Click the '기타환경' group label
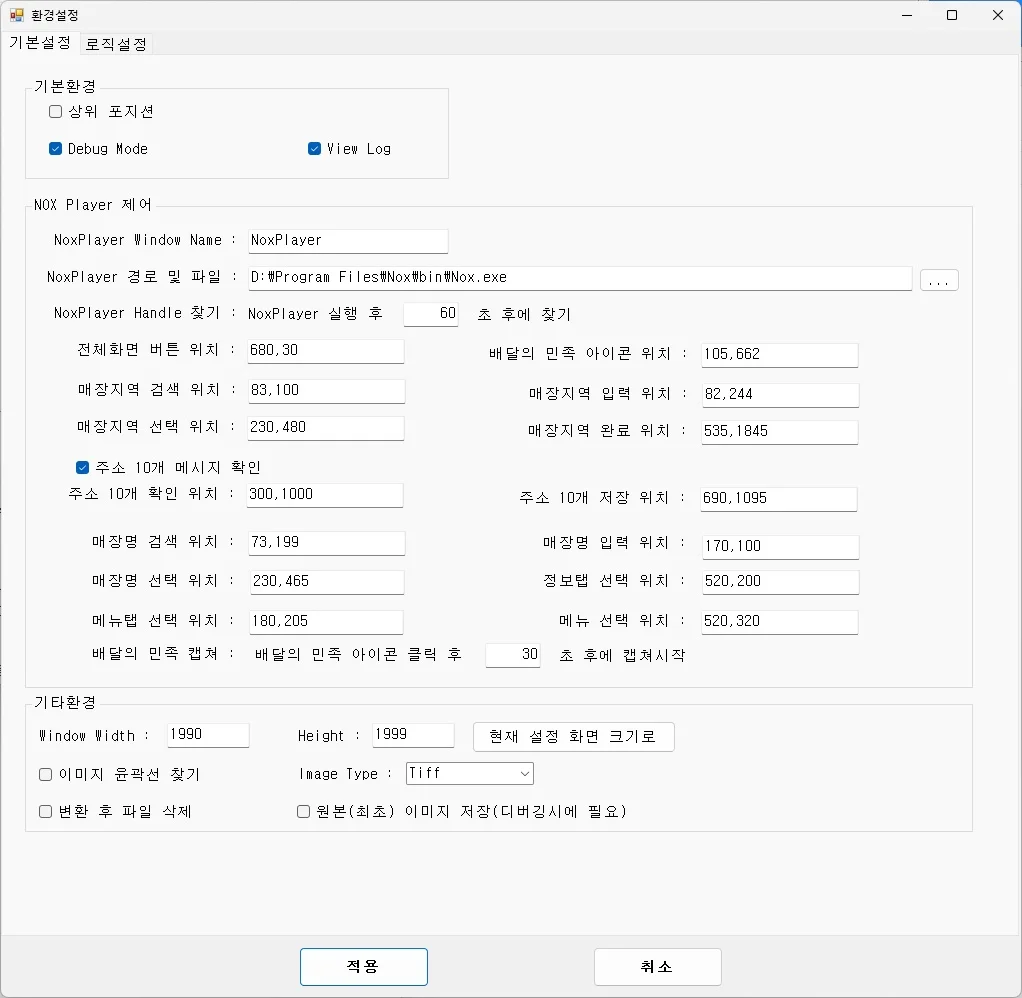This screenshot has height=998, width=1022. (65, 702)
